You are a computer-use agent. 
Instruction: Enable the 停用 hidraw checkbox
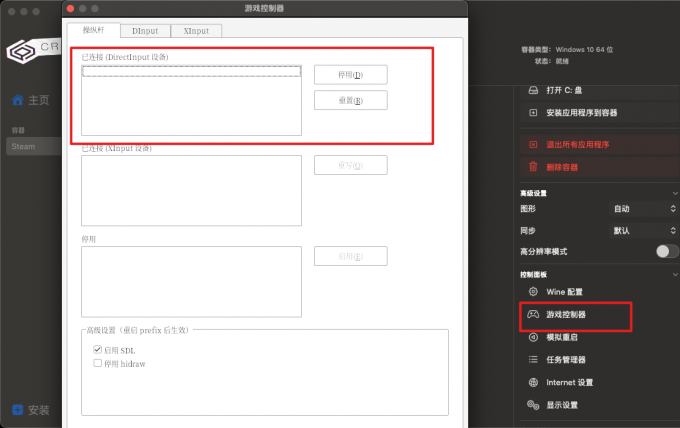(x=98, y=363)
